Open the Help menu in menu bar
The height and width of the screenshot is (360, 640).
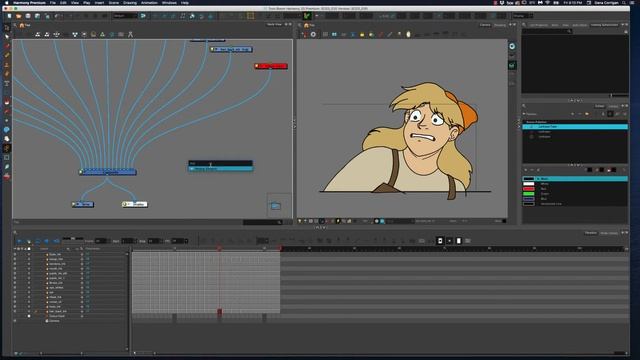[185, 2]
